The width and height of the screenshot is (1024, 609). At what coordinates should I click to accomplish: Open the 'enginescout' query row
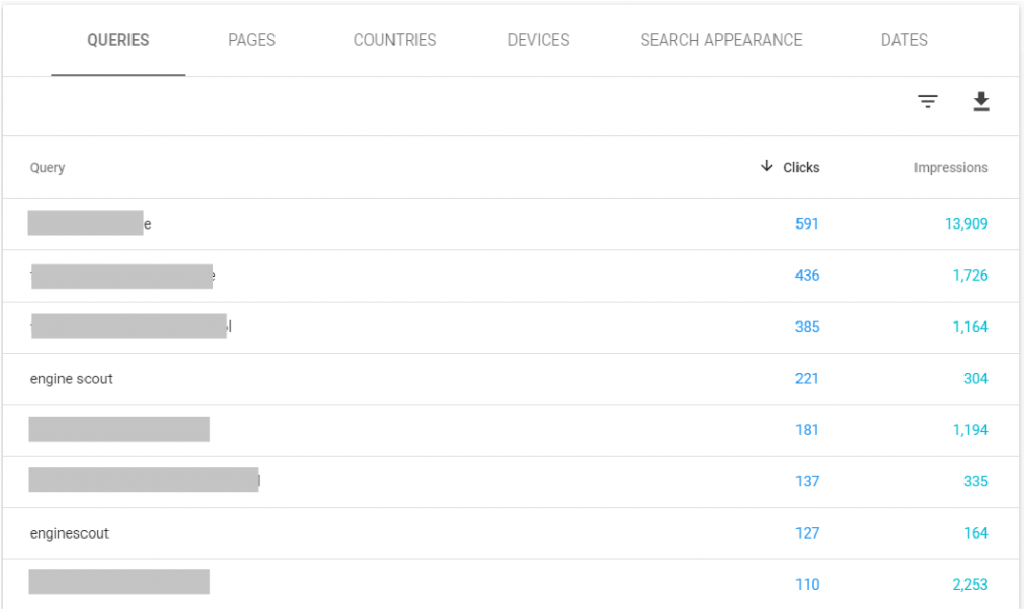click(69, 533)
